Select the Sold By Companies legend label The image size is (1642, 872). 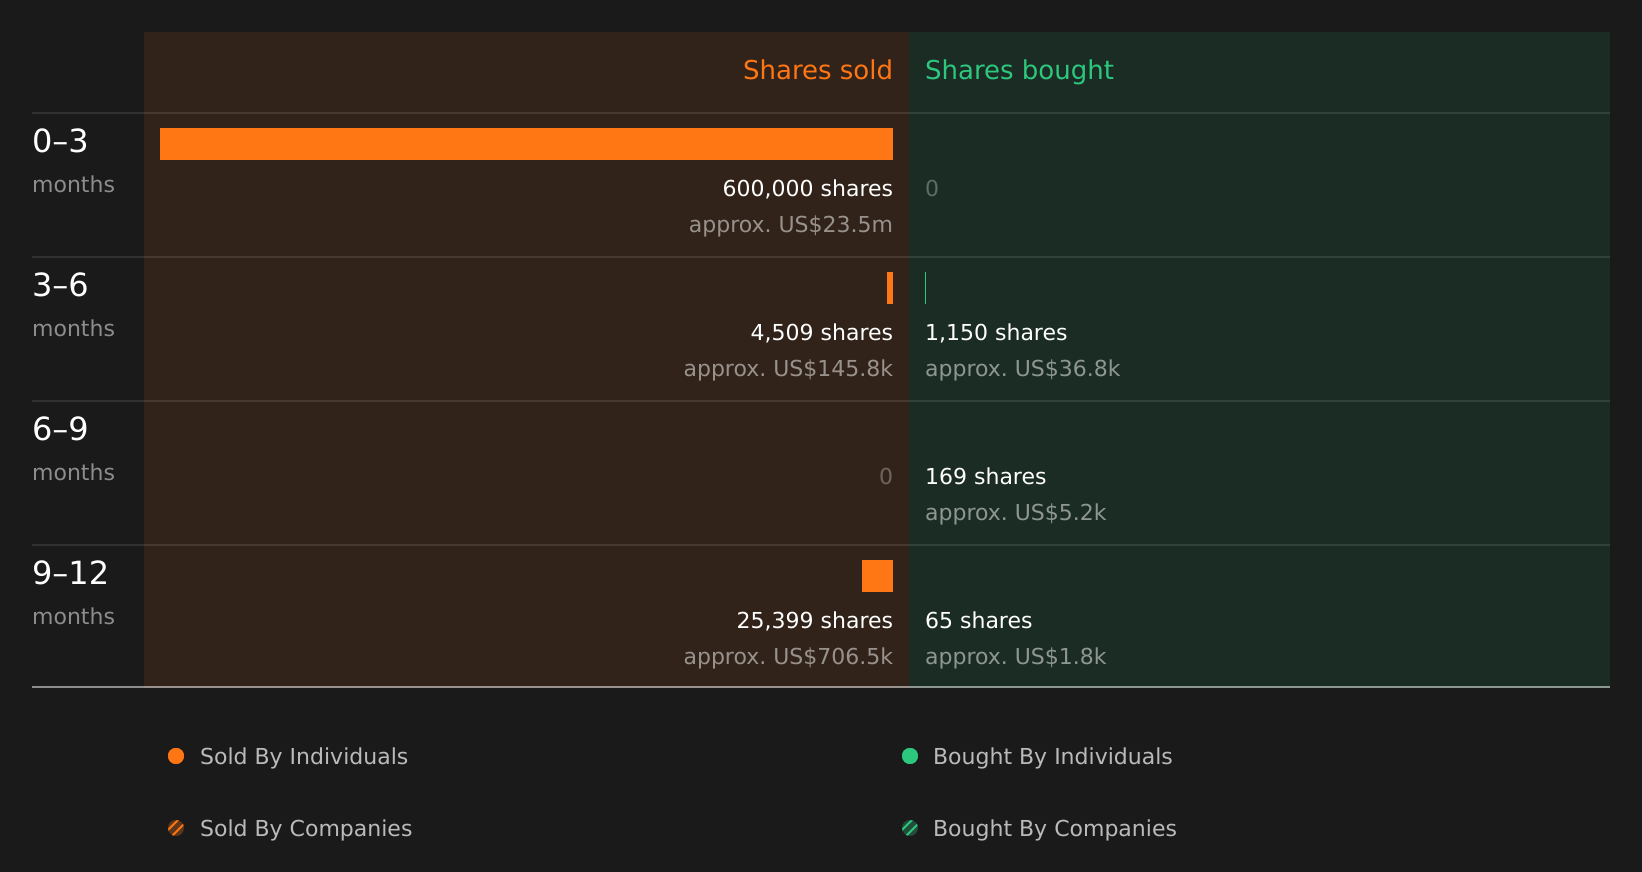306,829
